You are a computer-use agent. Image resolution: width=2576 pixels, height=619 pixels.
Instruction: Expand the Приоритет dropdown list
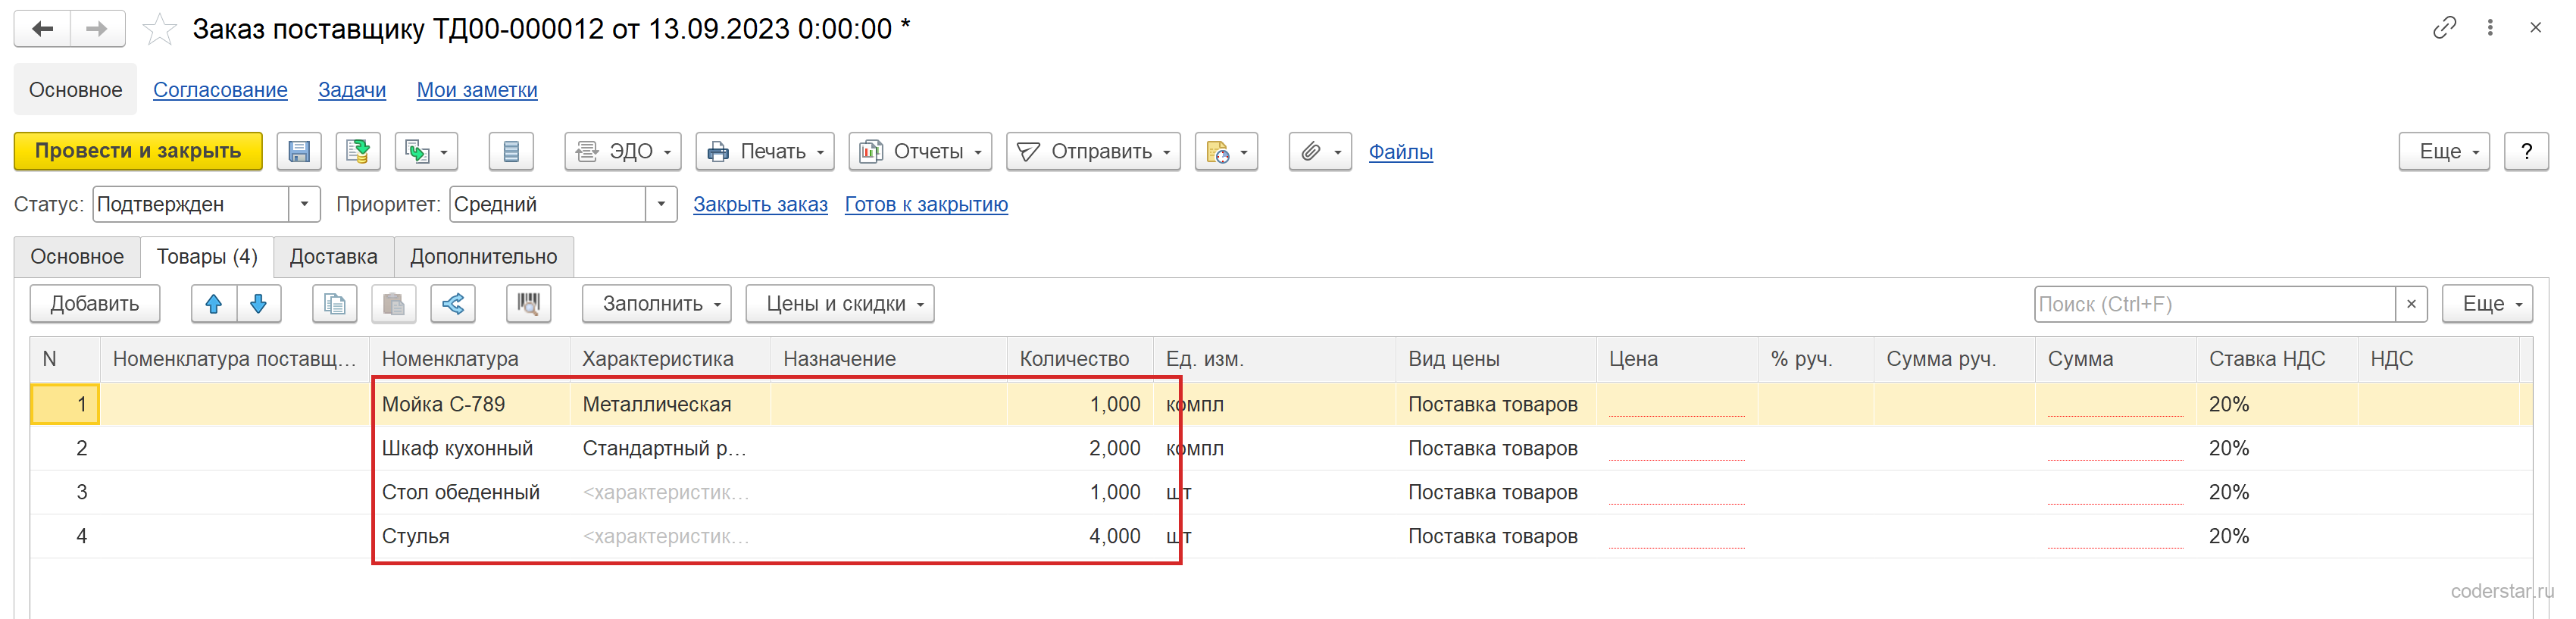[x=661, y=204]
